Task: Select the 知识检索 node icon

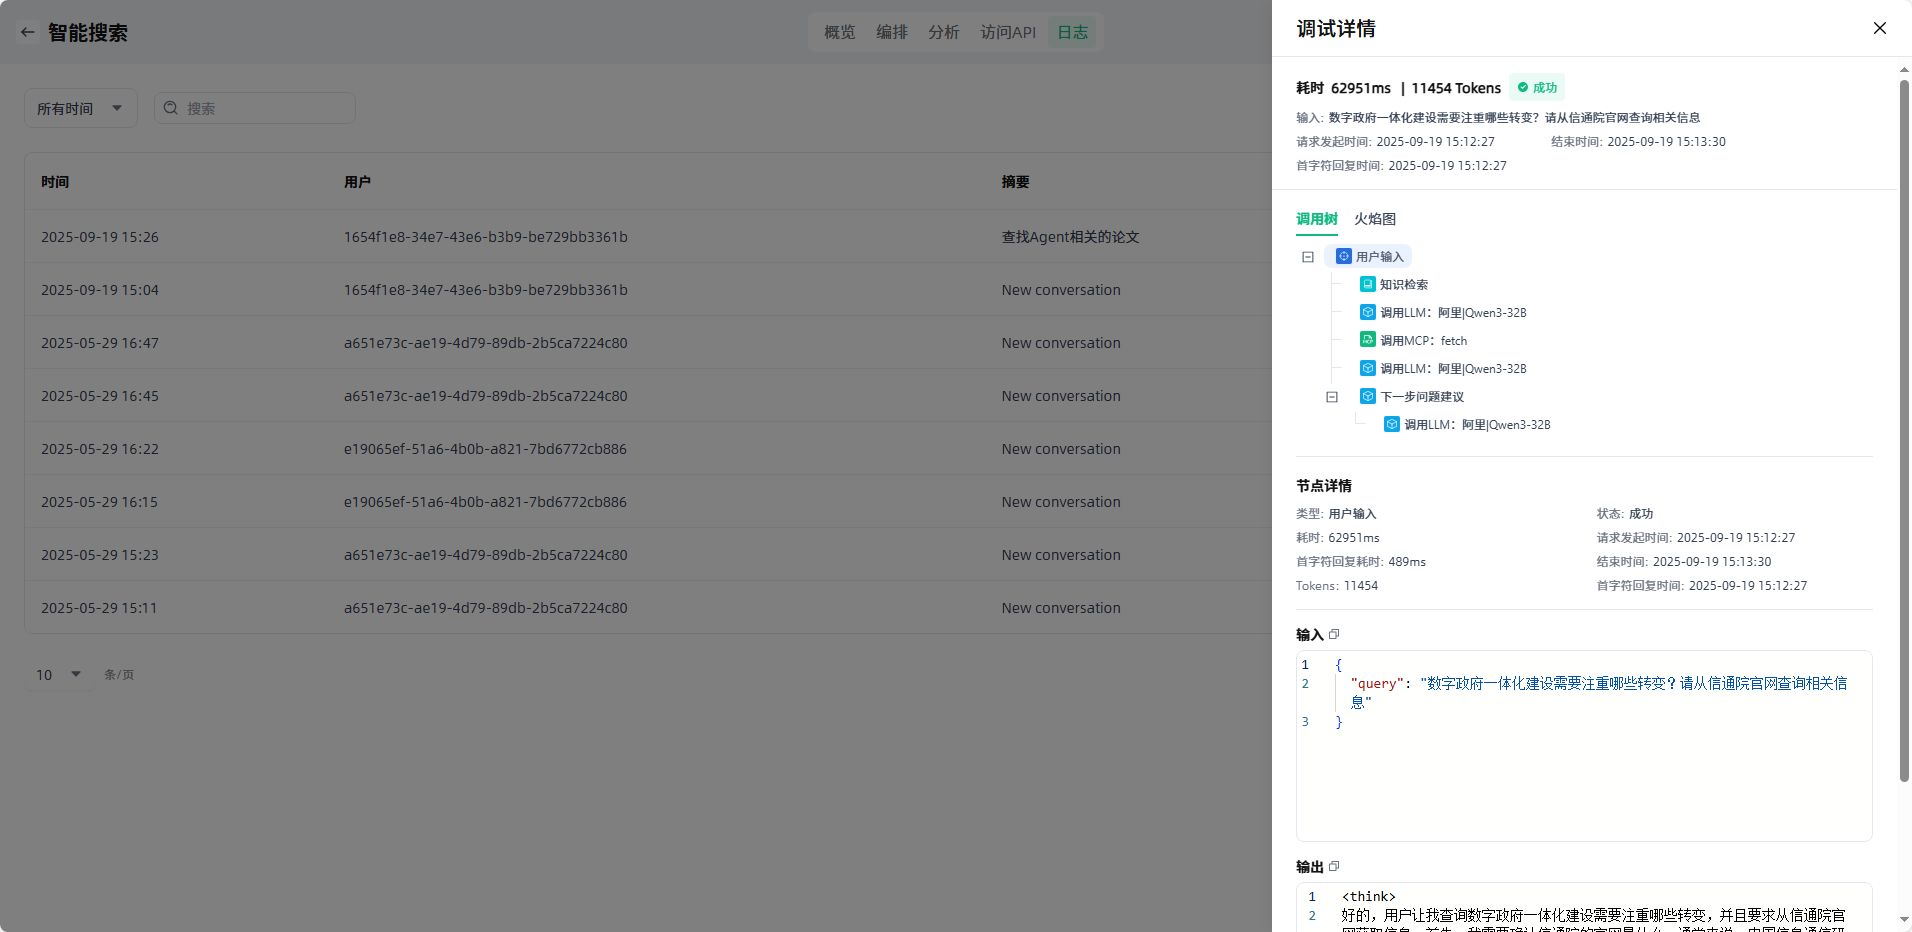Action: pyautogui.click(x=1367, y=284)
